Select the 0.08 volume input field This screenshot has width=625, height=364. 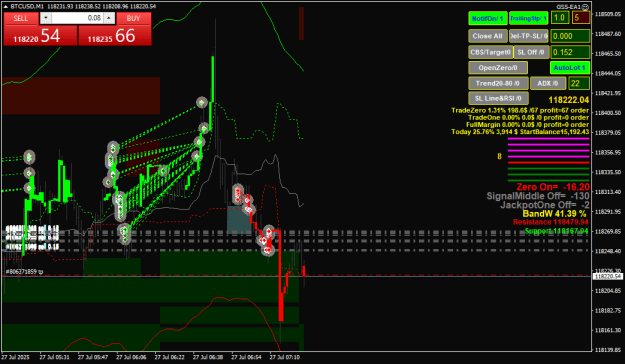[x=77, y=18]
